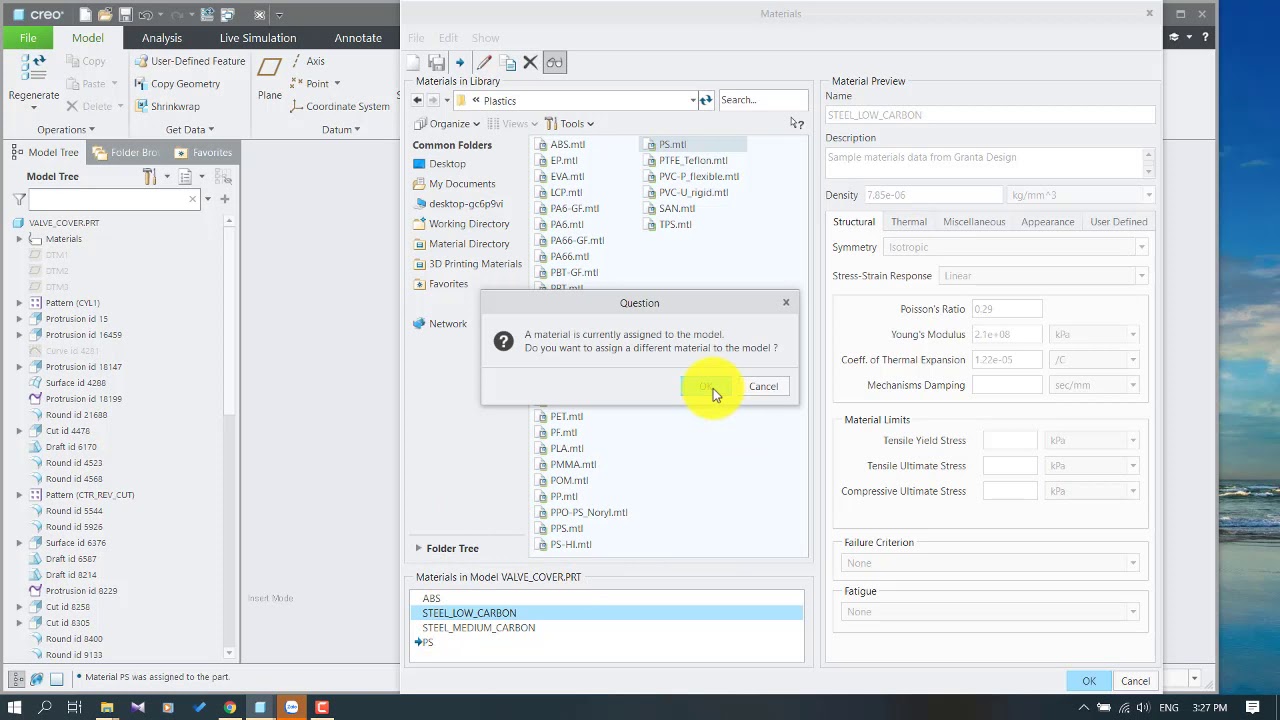Click the Model Tree settings hammer icon
1280x720 pixels.
[x=150, y=176]
